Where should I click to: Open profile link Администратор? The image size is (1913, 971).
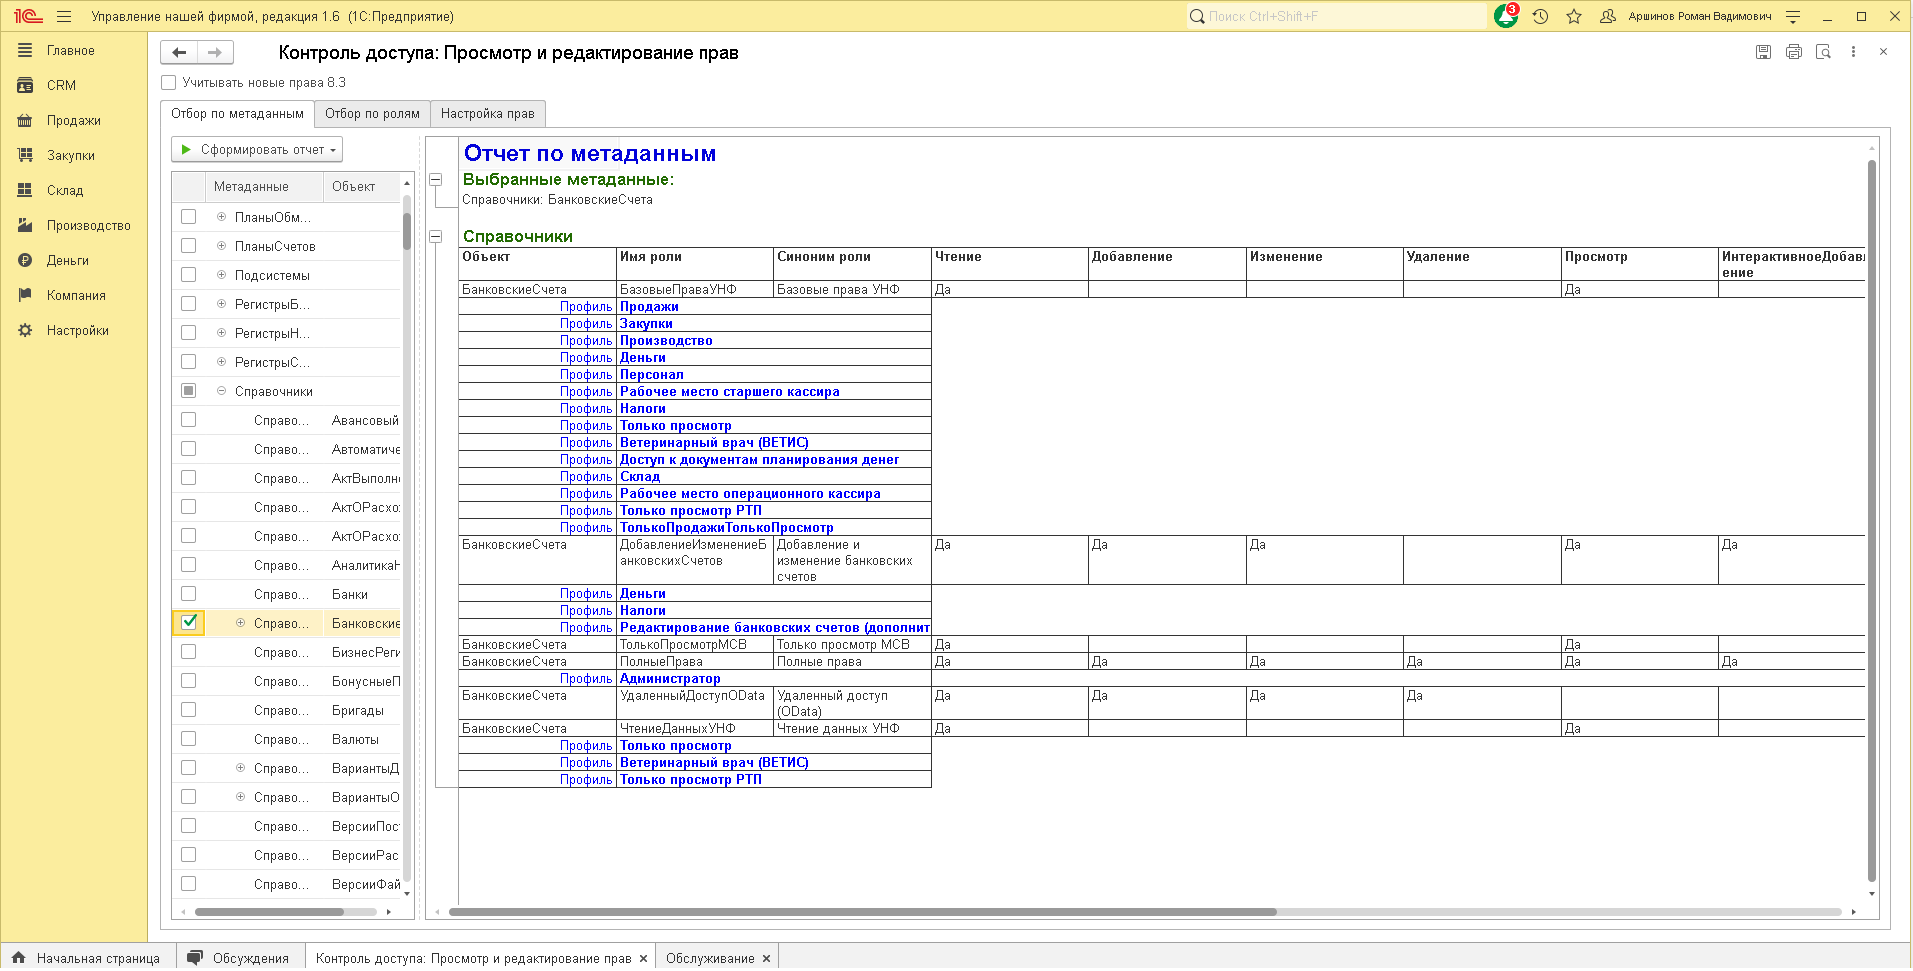point(670,679)
